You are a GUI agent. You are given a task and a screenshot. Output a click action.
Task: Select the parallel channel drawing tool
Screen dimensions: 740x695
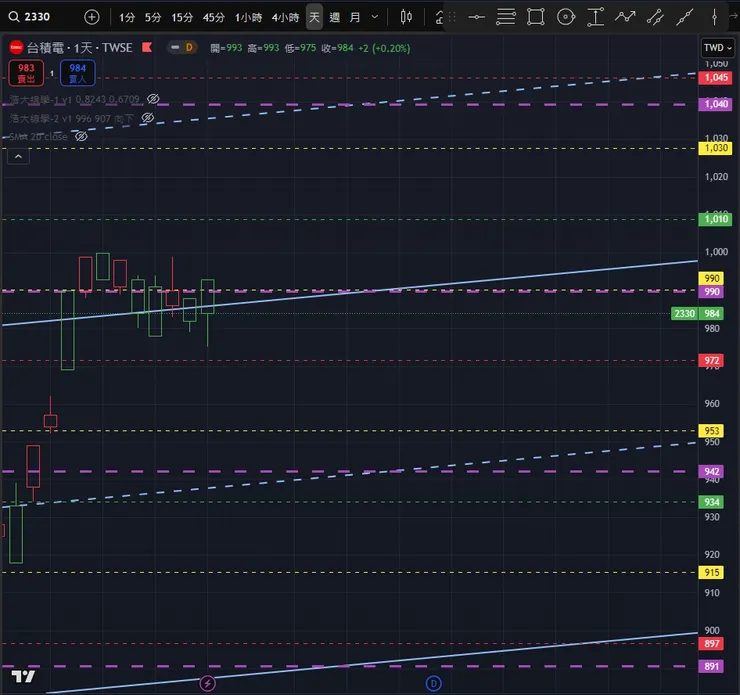pos(655,17)
